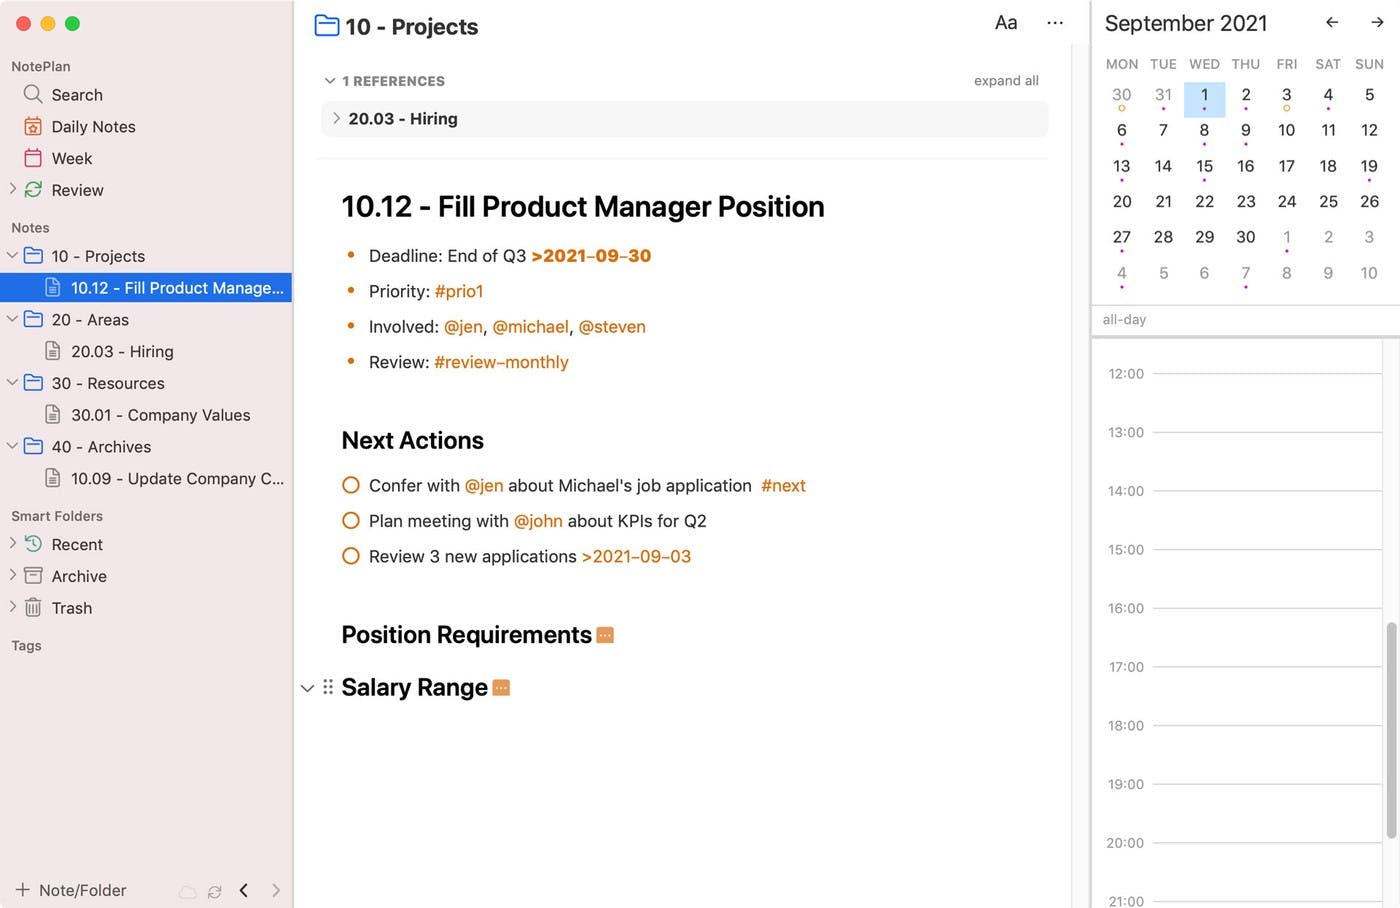The width and height of the screenshot is (1400, 908).
Task: Click the Review refresh-arrows icon
Action: (x=33, y=190)
